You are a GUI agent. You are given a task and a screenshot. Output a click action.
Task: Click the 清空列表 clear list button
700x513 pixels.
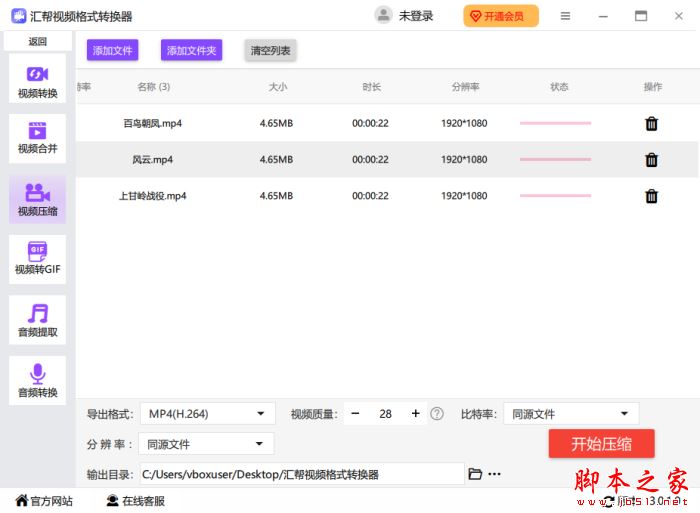click(270, 50)
